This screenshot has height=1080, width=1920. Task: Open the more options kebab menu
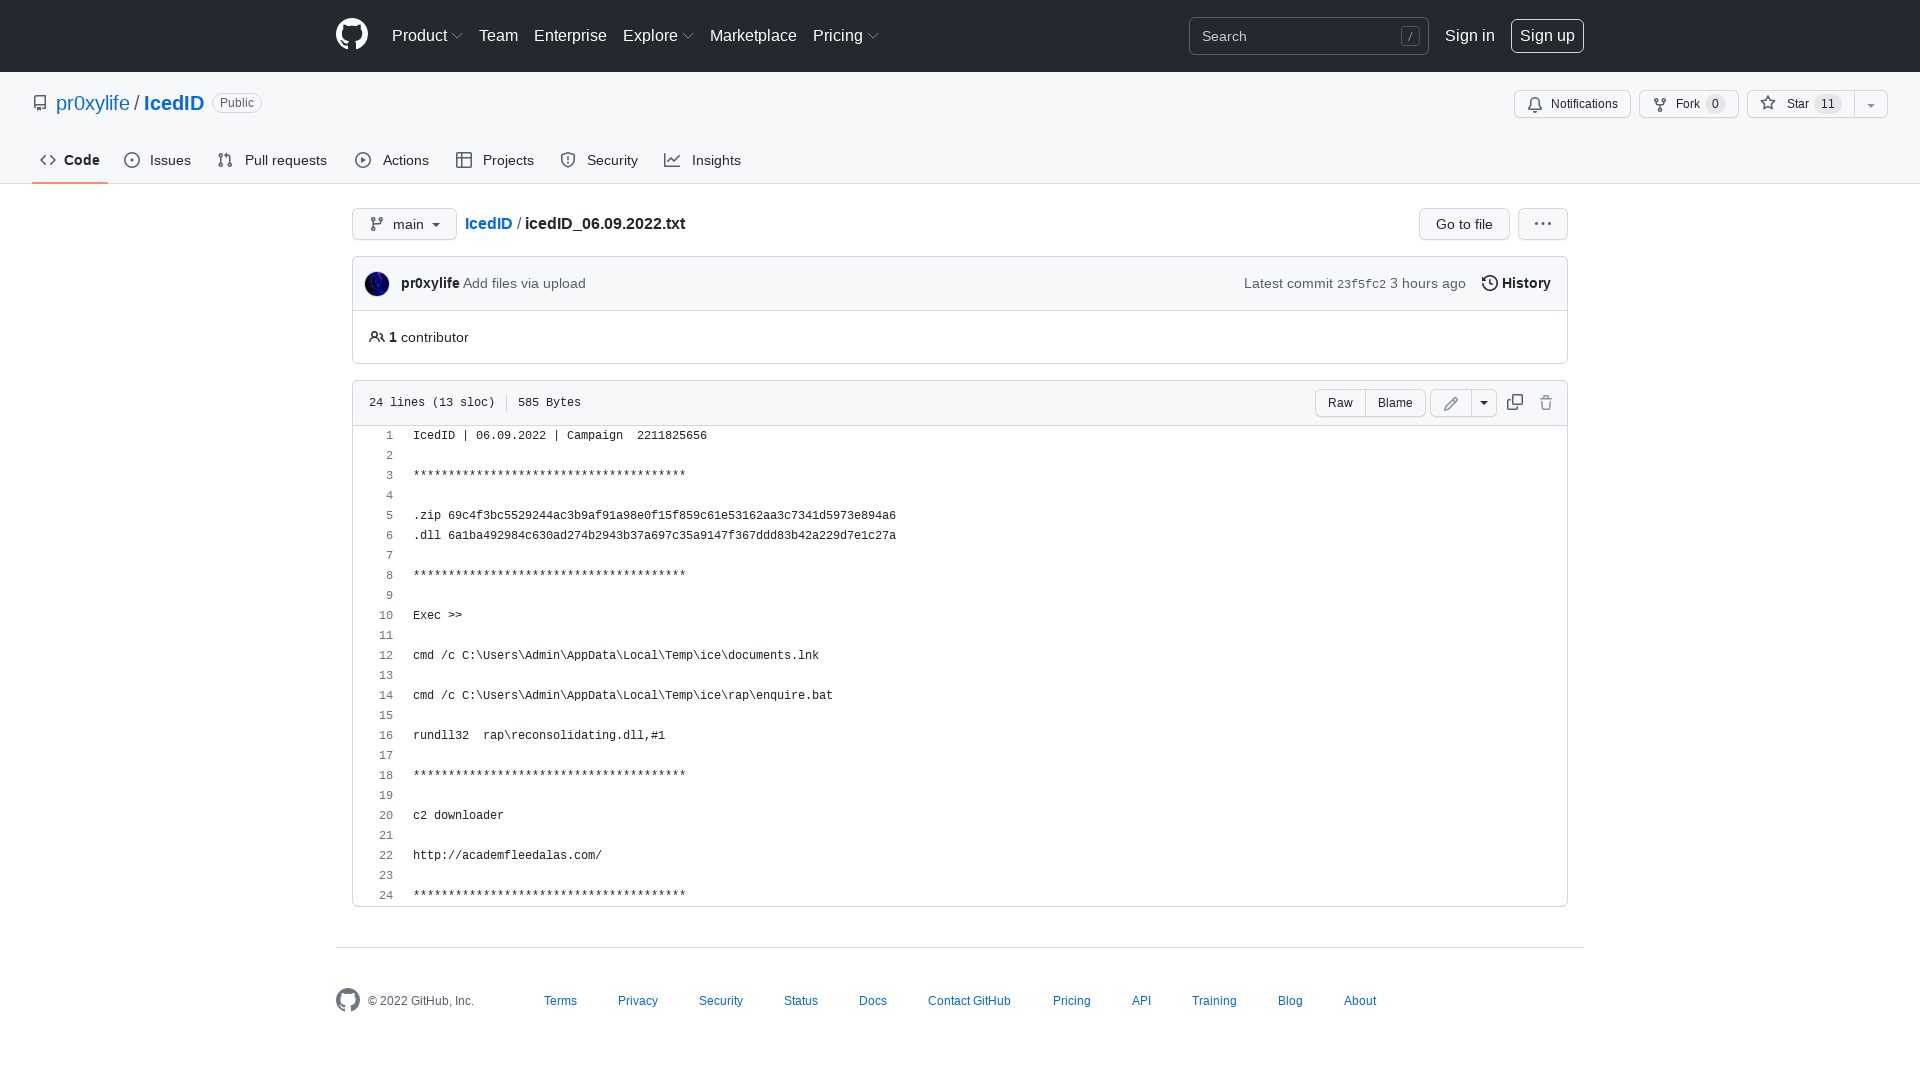tap(1542, 224)
